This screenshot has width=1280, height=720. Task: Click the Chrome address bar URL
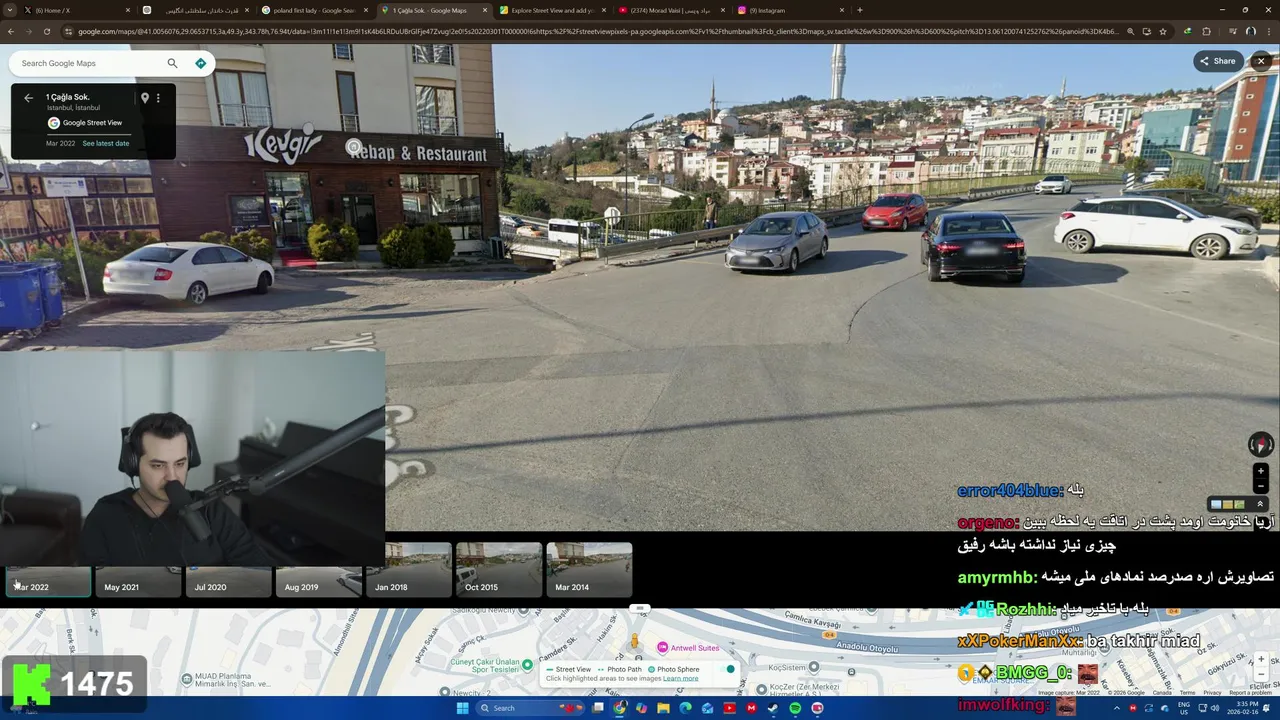600,31
